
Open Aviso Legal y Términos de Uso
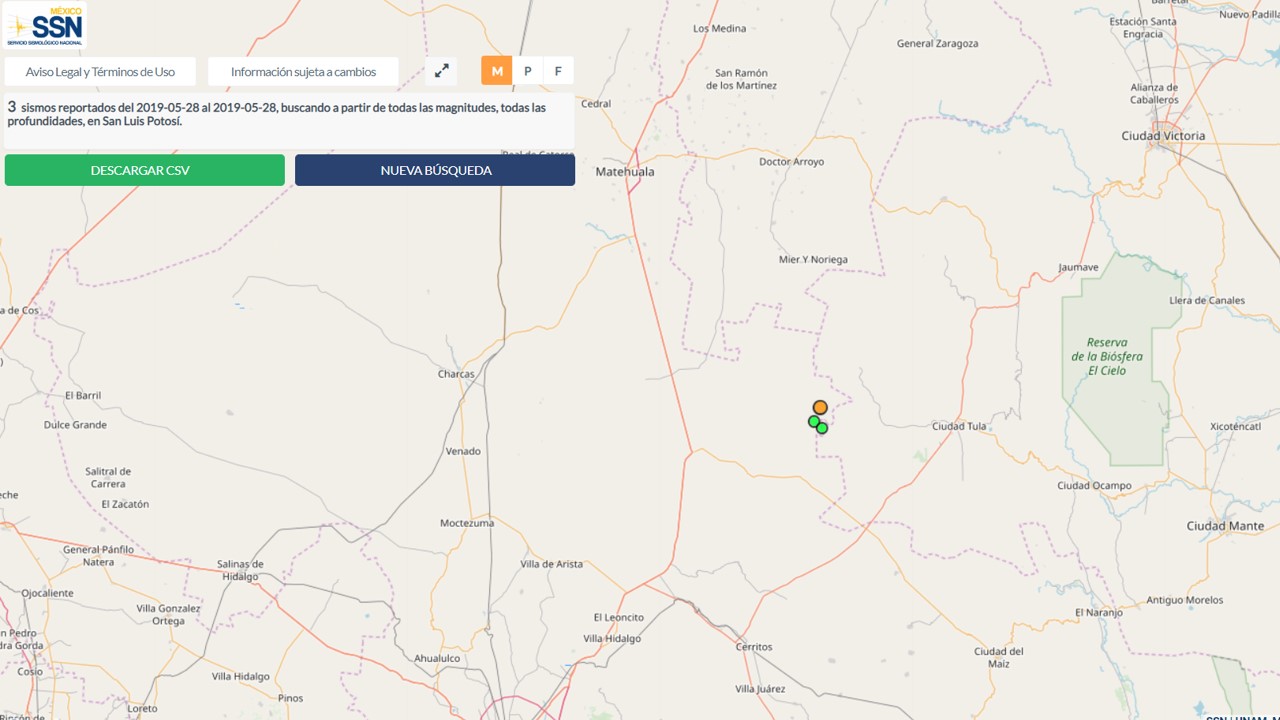[100, 72]
